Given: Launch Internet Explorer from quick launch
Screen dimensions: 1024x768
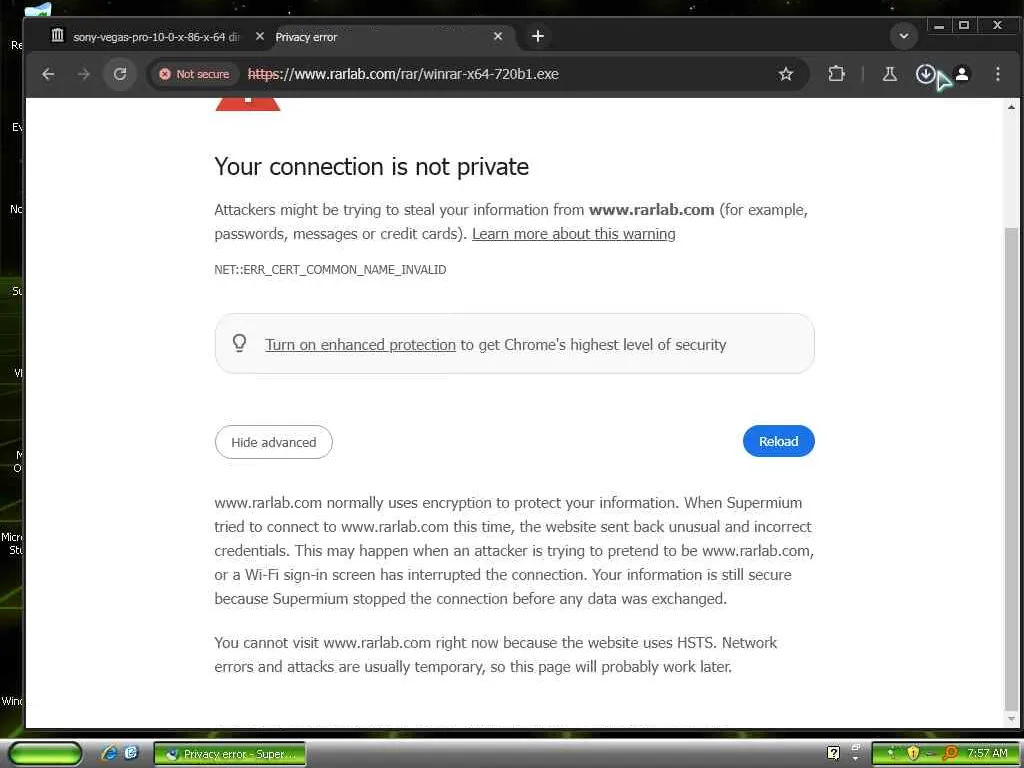Looking at the screenshot, I should [108, 753].
